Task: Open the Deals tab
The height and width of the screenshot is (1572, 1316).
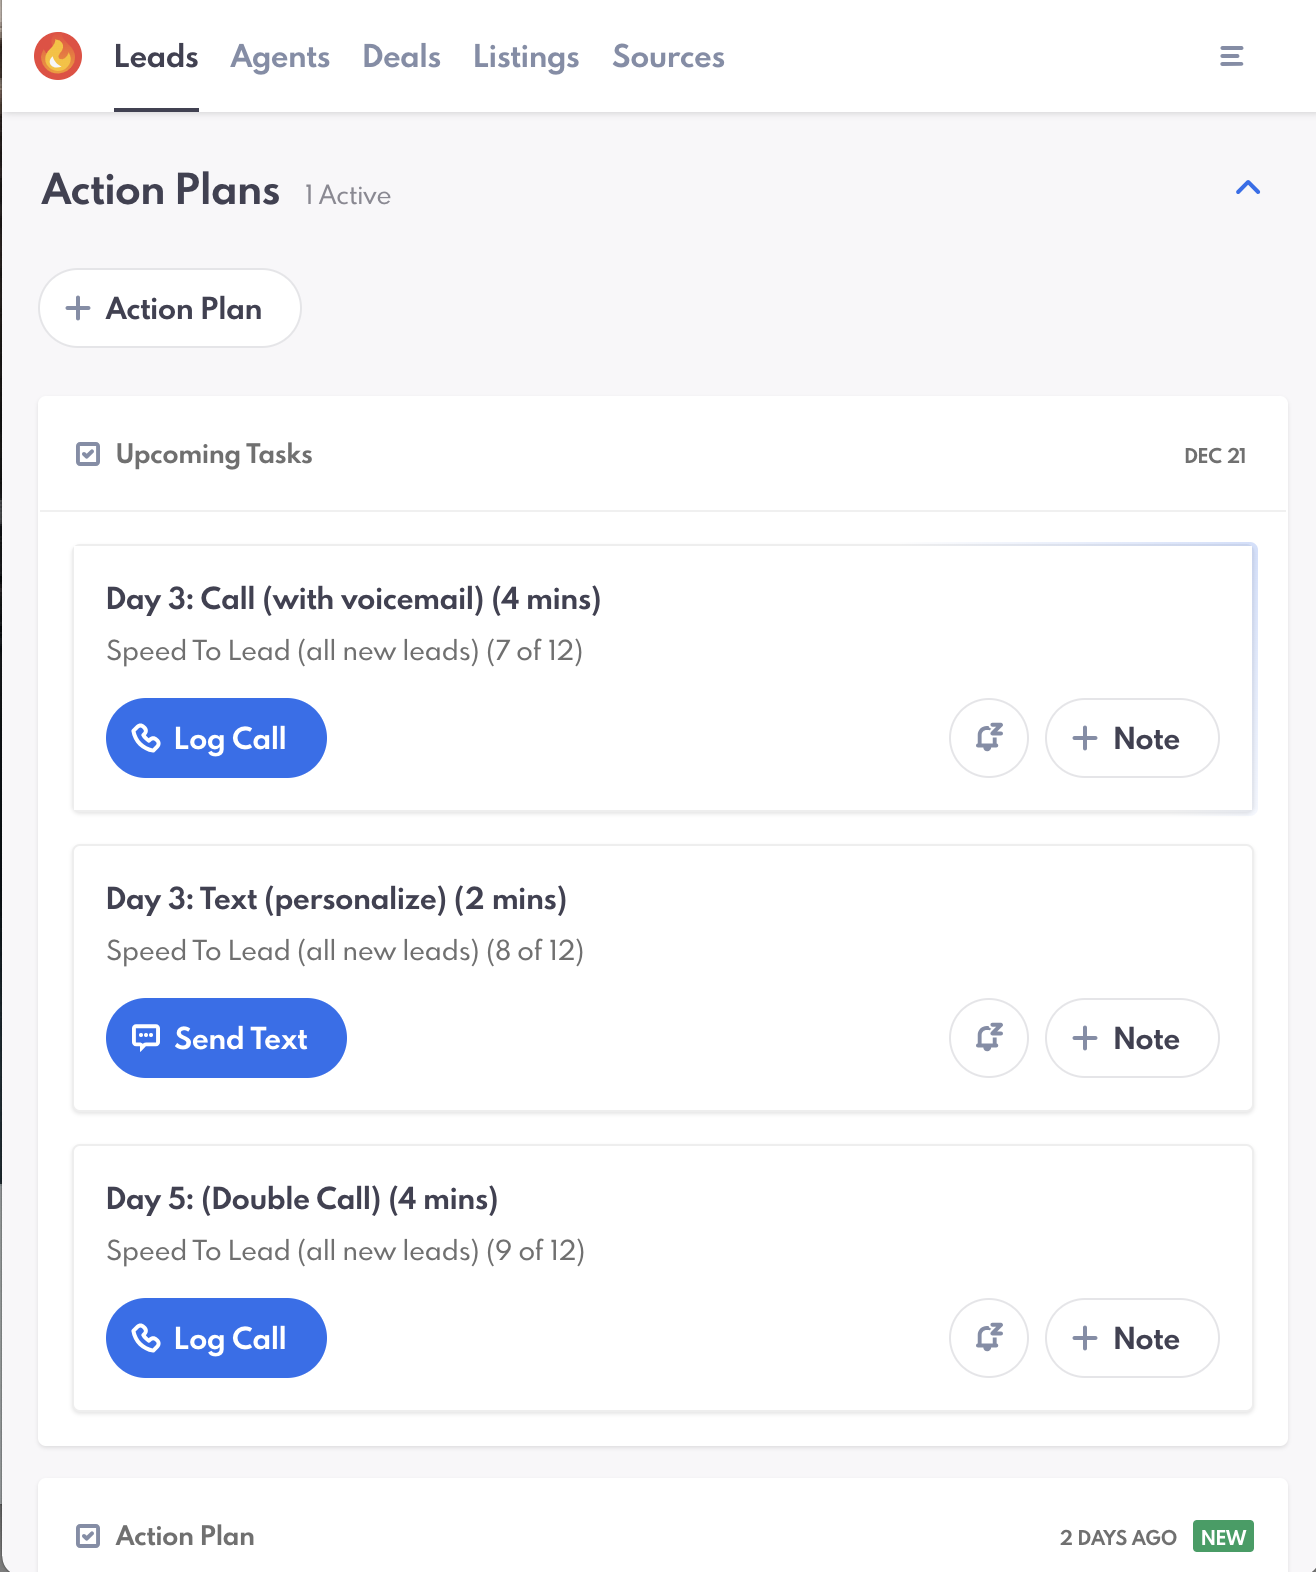Action: pos(401,57)
